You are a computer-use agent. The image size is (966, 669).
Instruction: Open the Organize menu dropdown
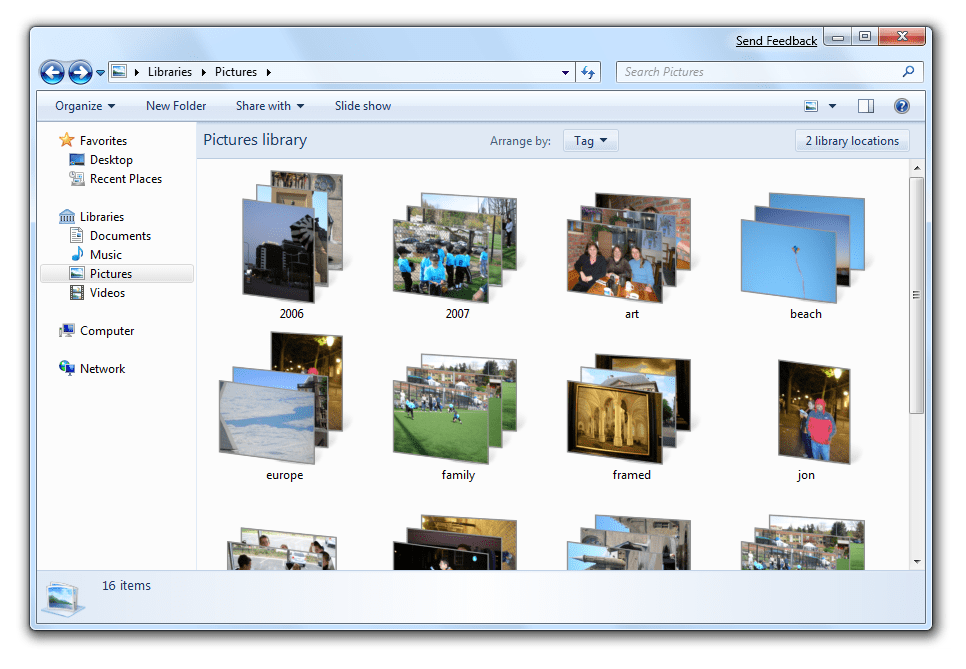(x=84, y=106)
